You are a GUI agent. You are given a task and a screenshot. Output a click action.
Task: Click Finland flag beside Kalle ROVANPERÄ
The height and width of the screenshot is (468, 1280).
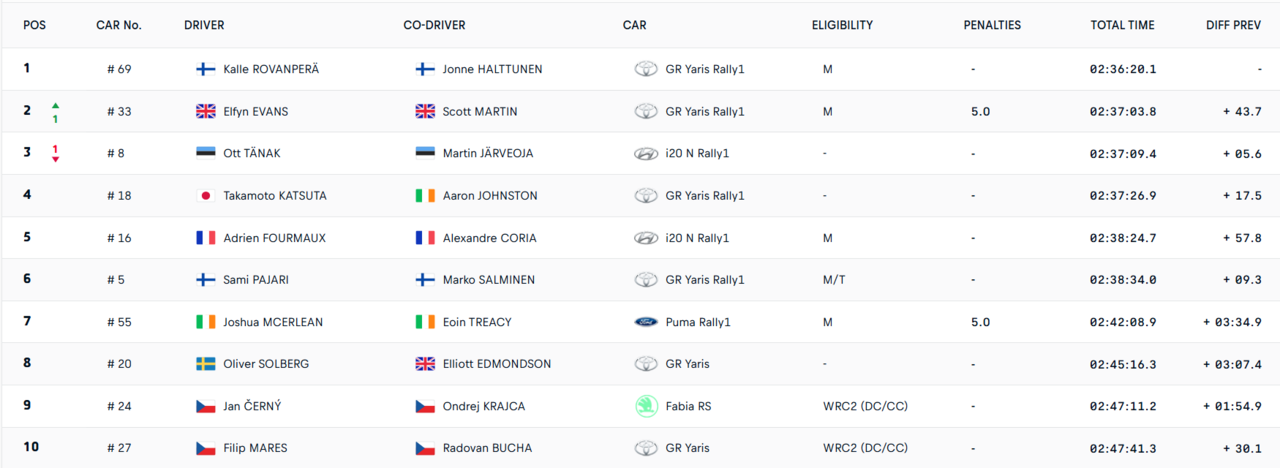[206, 70]
